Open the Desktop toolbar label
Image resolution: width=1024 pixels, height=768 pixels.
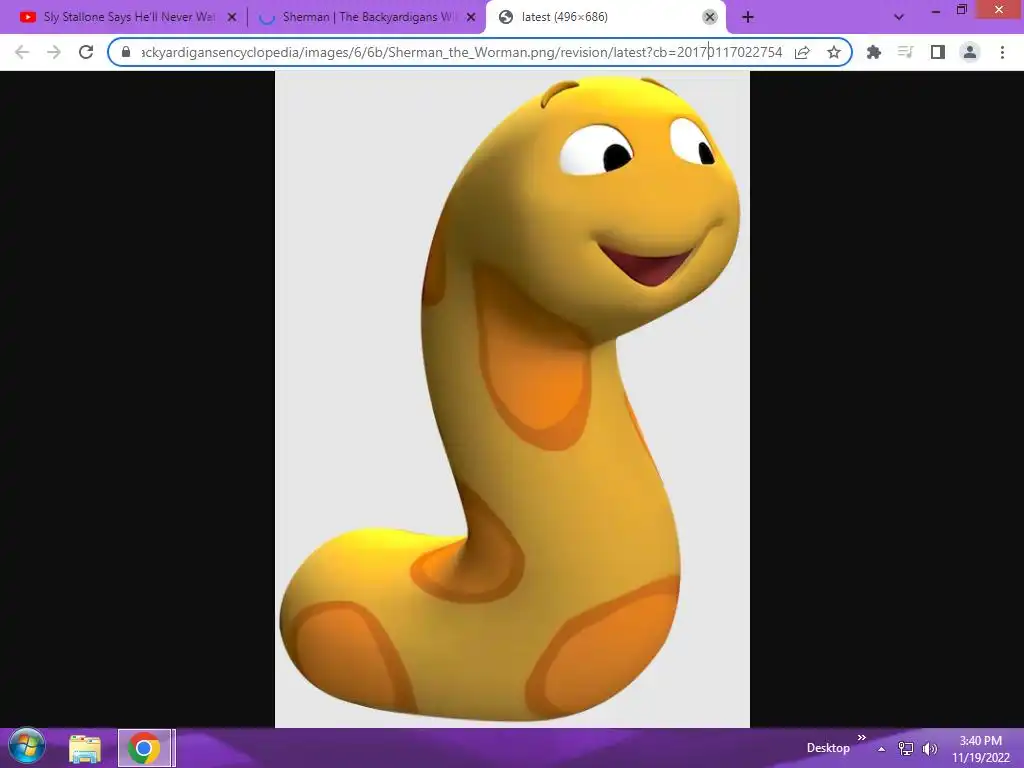(828, 748)
